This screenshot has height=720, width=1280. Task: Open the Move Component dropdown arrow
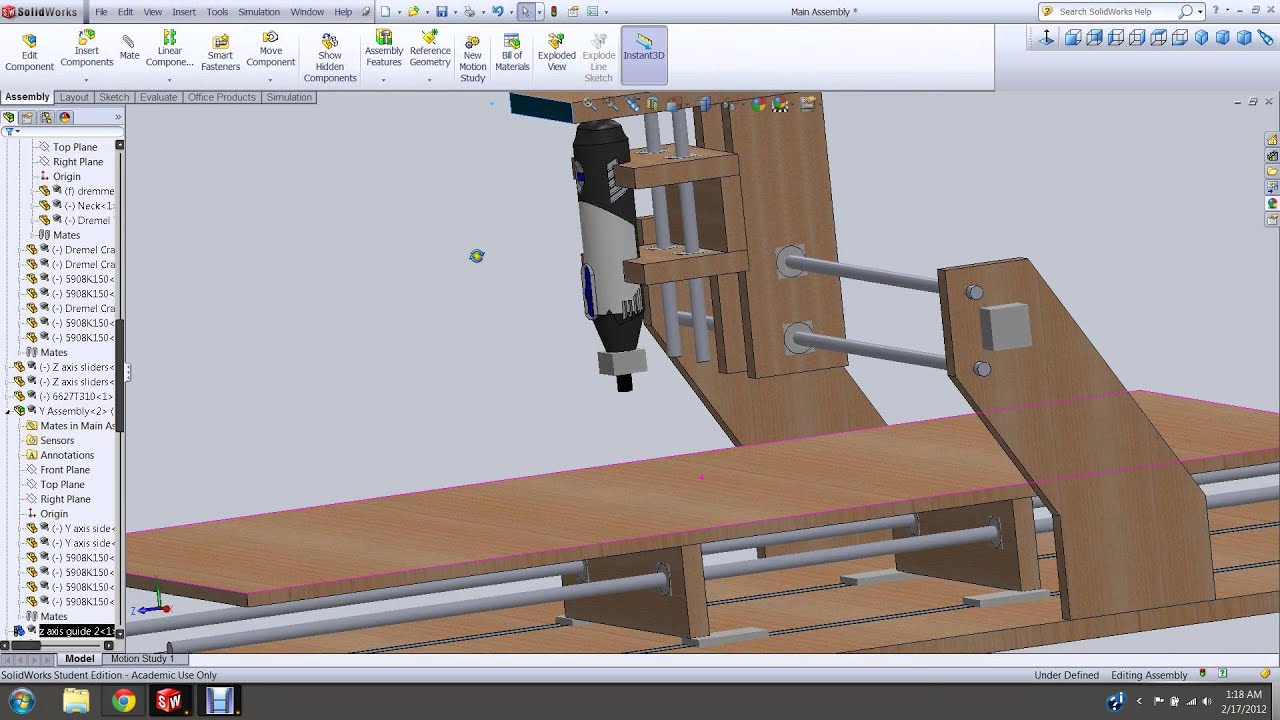[271, 79]
